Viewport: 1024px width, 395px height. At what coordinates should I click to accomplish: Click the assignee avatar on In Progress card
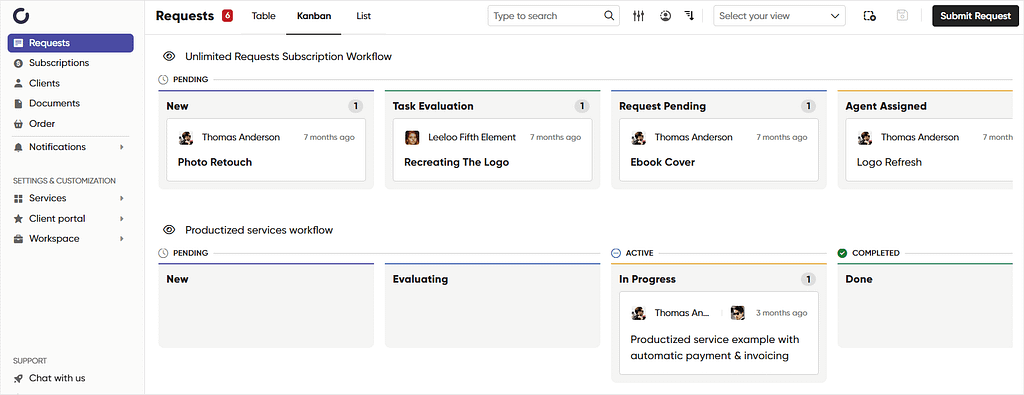click(x=738, y=313)
